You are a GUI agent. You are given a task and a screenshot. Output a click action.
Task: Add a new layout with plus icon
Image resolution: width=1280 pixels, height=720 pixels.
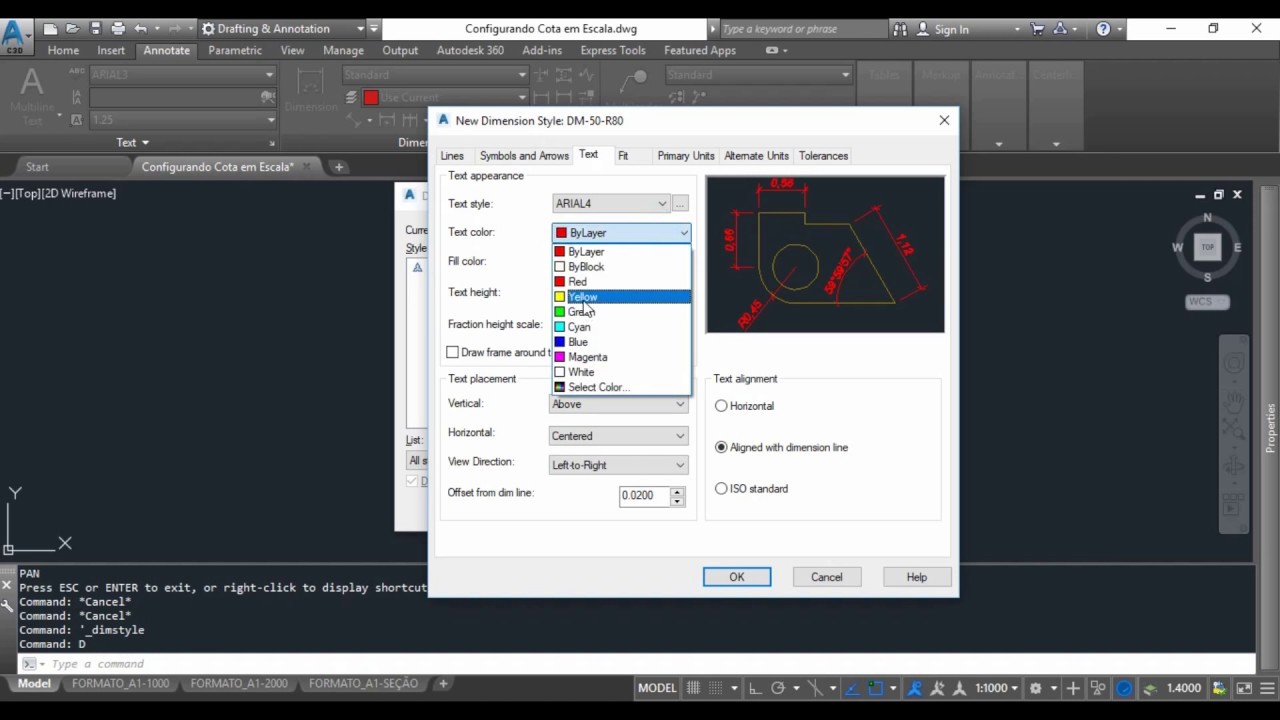(443, 684)
